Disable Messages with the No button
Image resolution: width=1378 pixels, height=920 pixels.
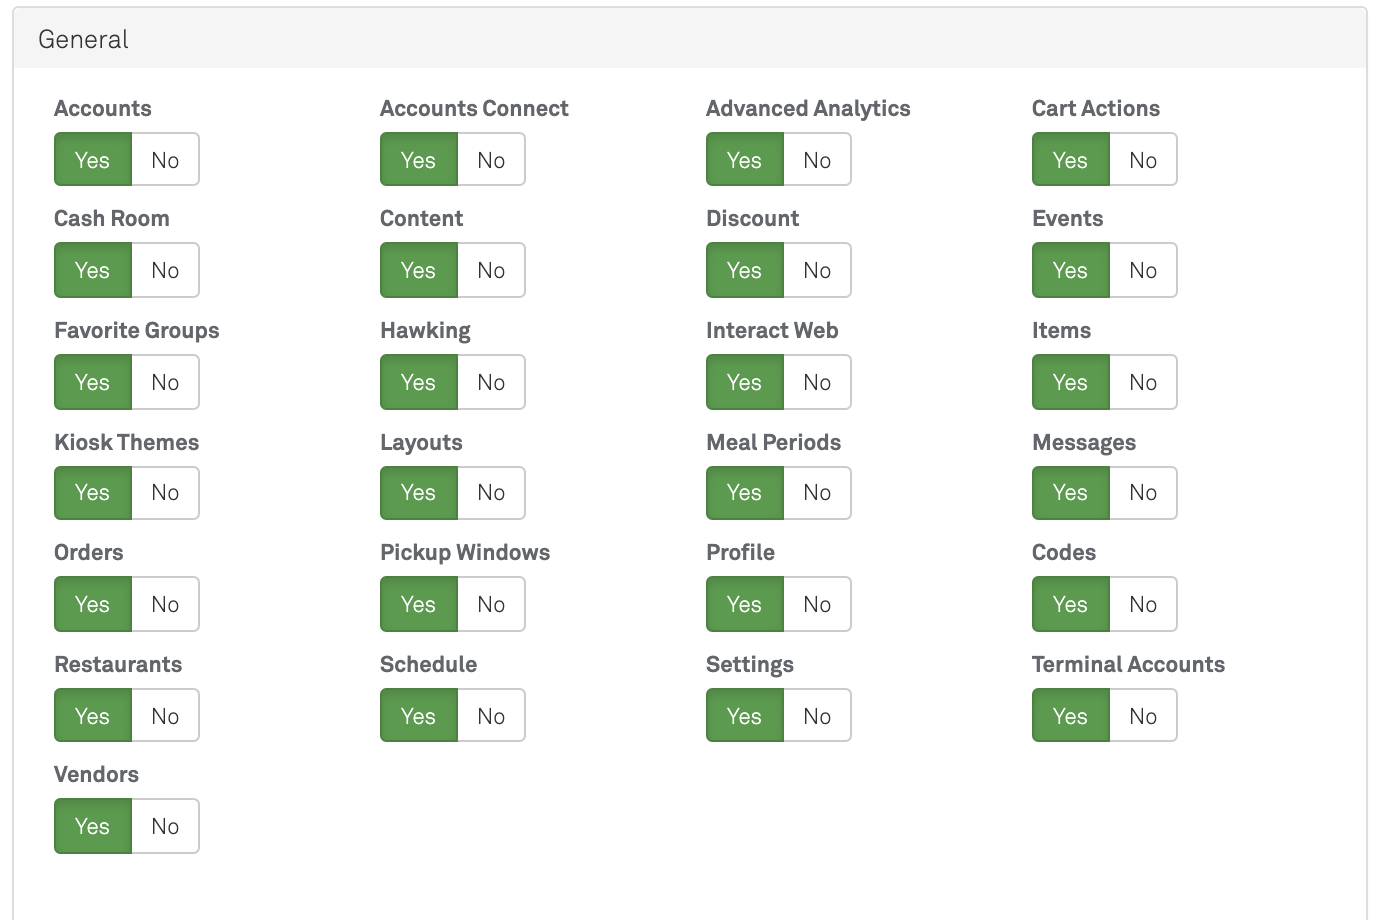(x=1143, y=492)
